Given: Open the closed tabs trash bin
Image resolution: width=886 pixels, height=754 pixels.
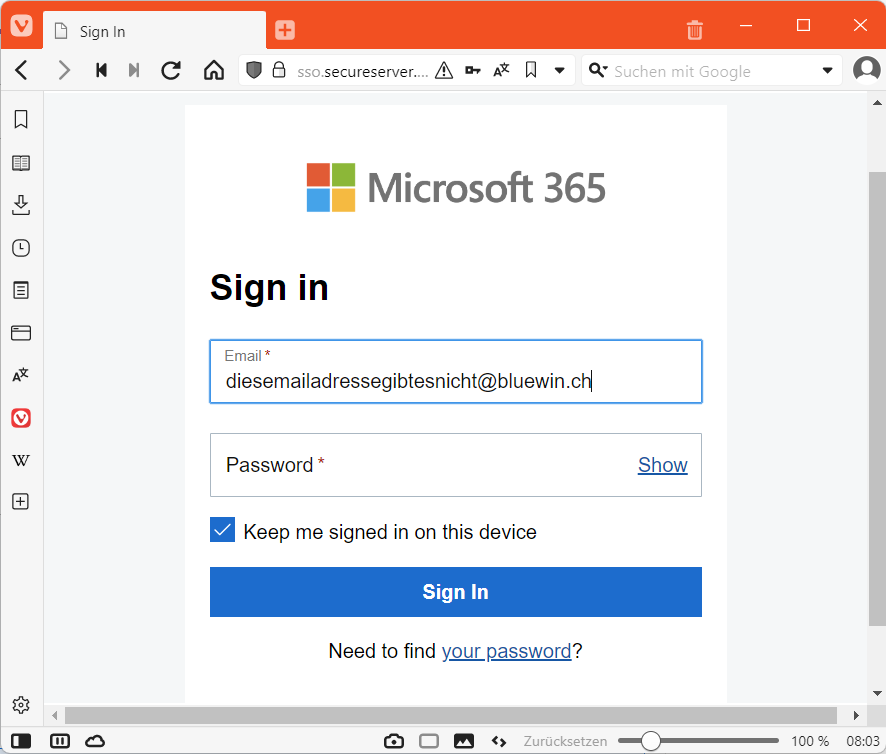Looking at the screenshot, I should click(x=694, y=29).
